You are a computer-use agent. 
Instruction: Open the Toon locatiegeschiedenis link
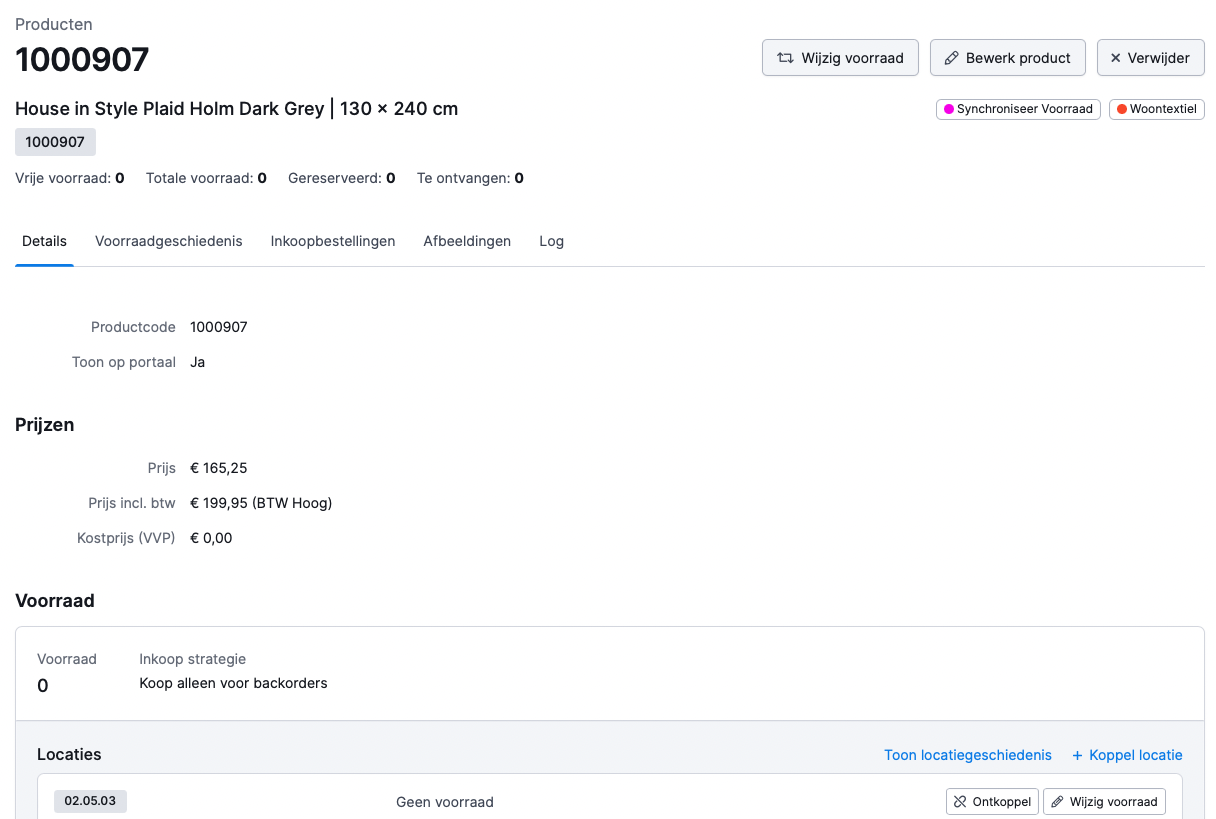coord(967,755)
